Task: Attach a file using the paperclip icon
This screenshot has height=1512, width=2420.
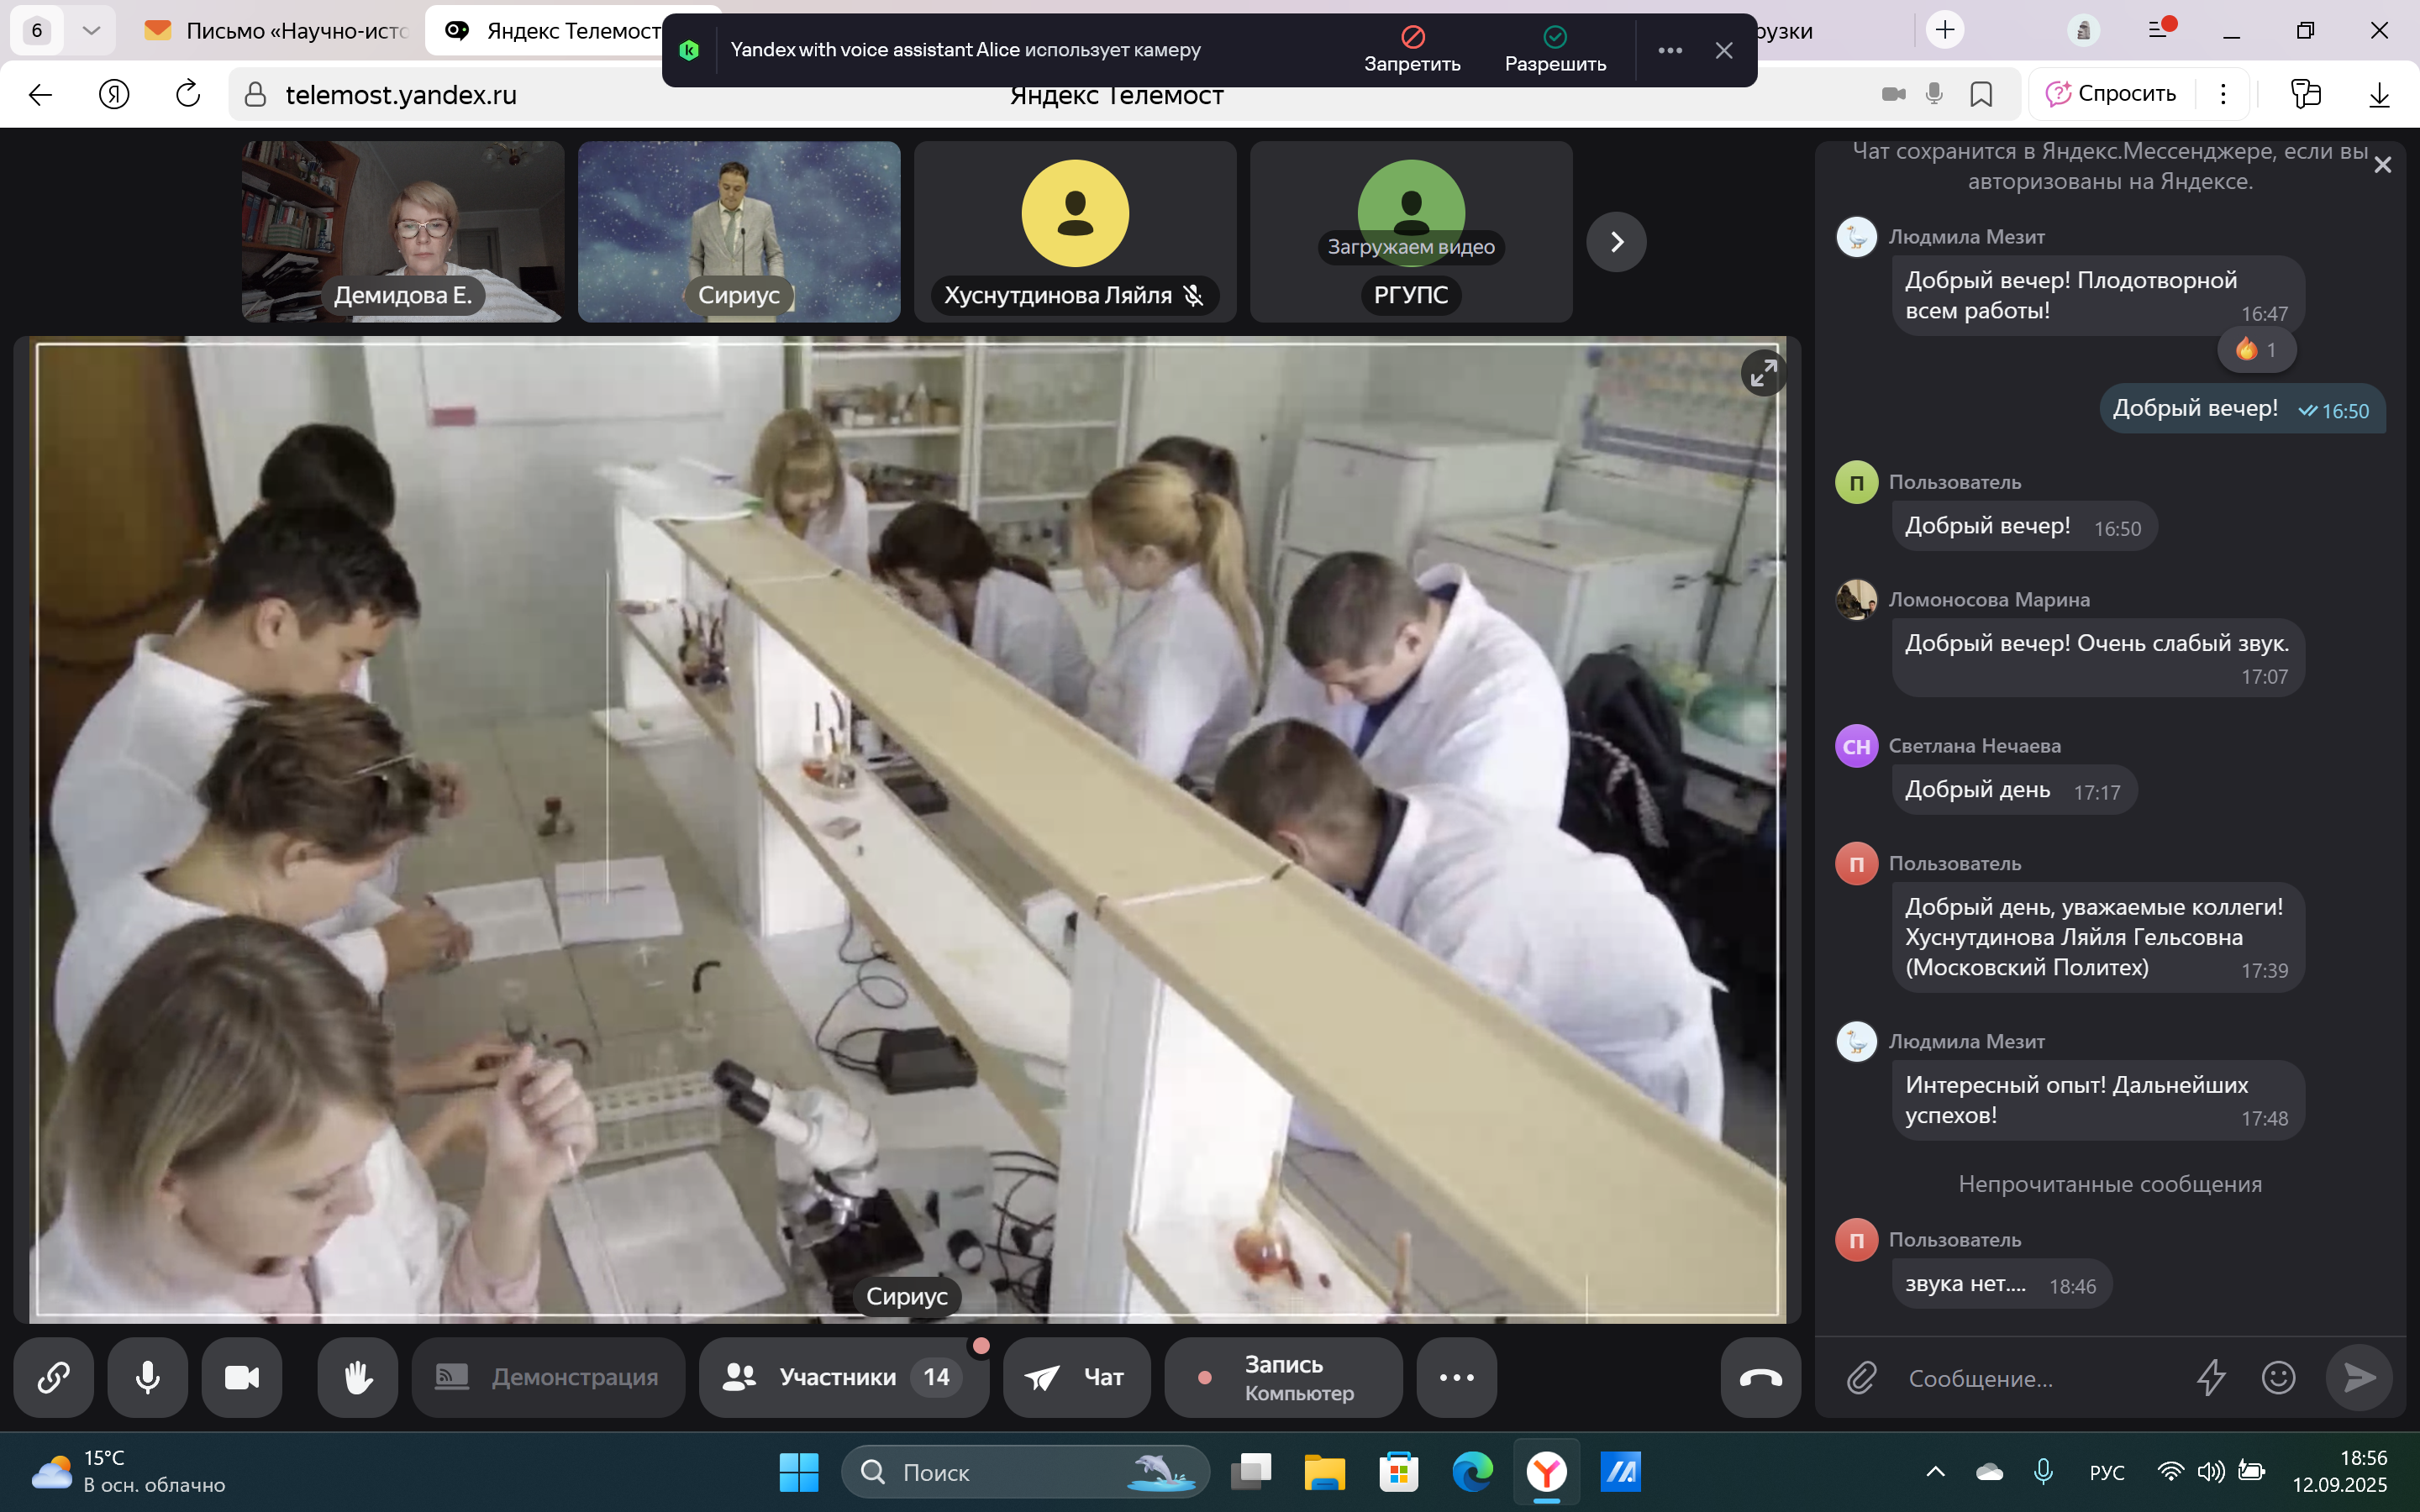Action: 1860,1378
